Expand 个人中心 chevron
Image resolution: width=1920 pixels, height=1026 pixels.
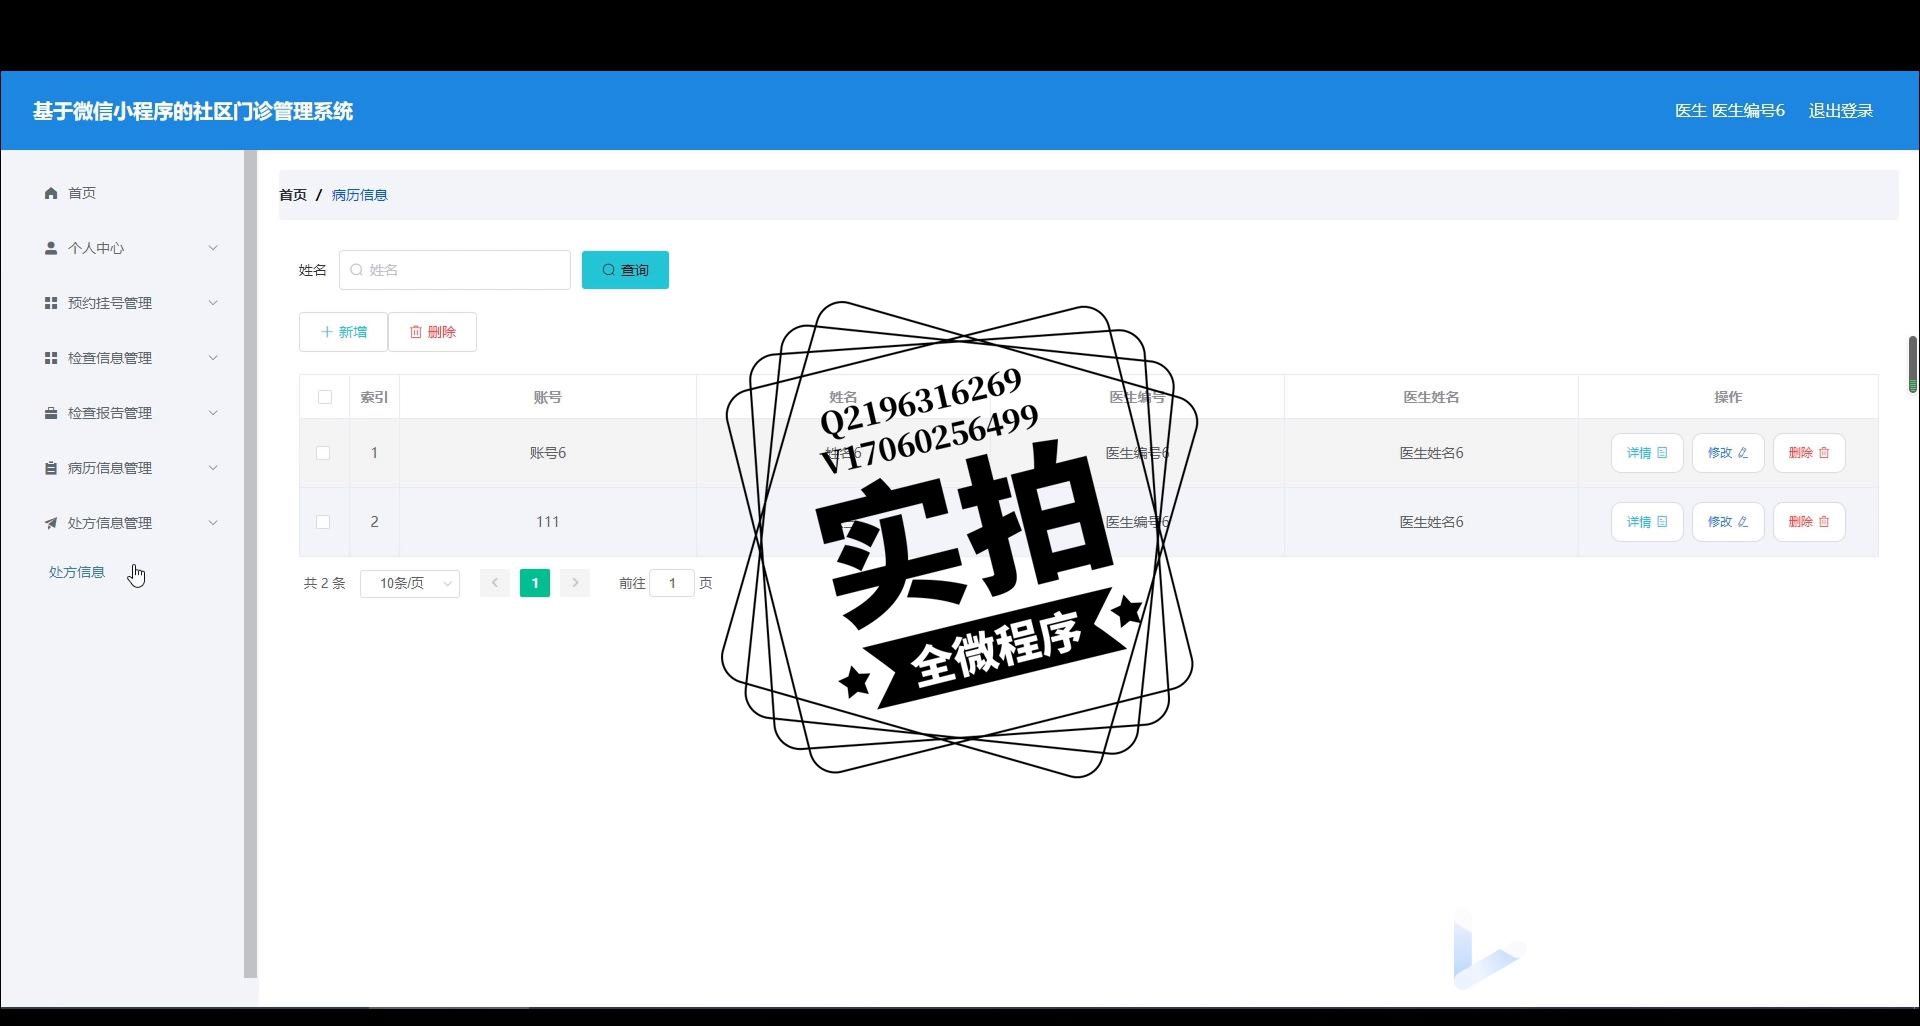[213, 248]
